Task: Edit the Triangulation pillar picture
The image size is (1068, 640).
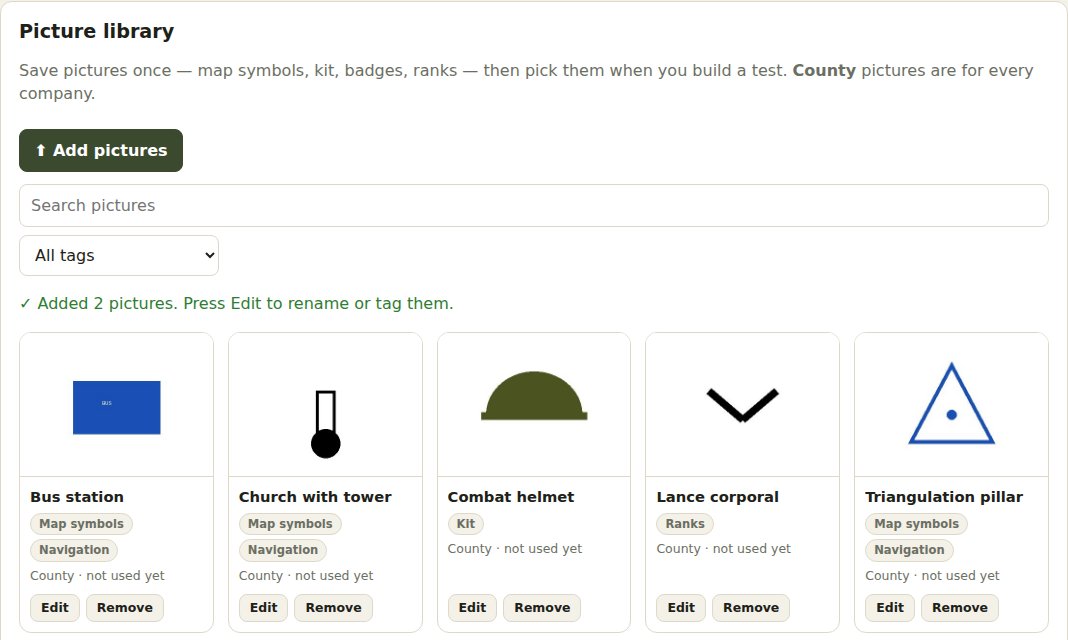Action: click(x=890, y=607)
